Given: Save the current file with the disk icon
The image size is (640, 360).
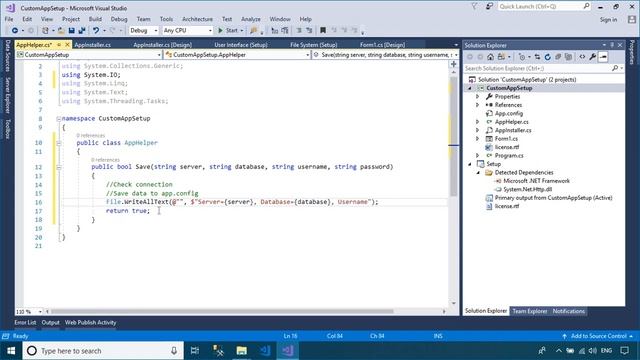Looking at the screenshot, I should (71, 31).
